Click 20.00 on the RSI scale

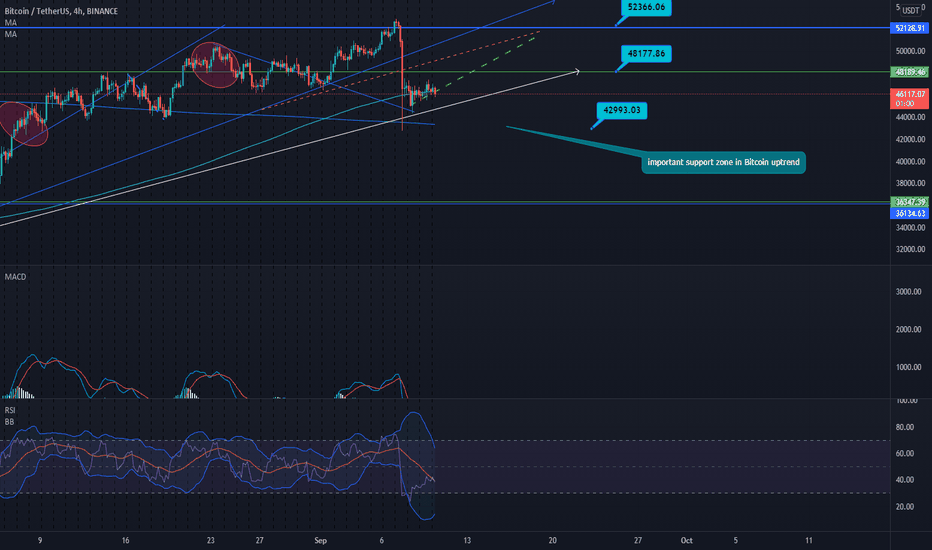click(905, 506)
